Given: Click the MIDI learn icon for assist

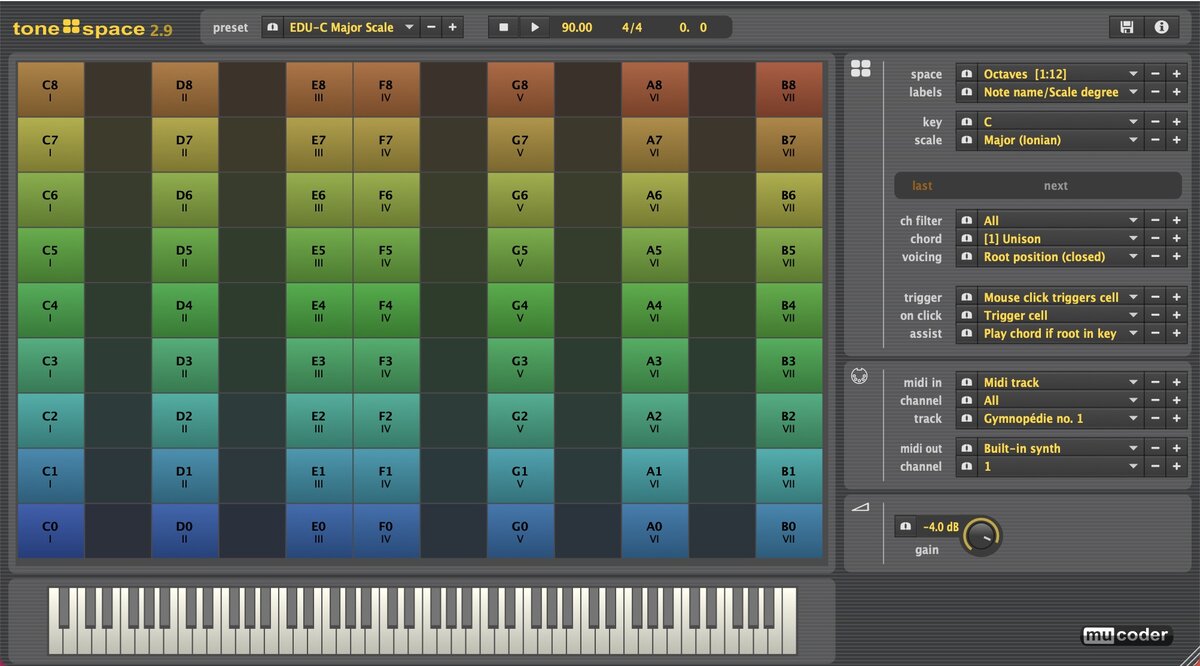Looking at the screenshot, I should (967, 333).
